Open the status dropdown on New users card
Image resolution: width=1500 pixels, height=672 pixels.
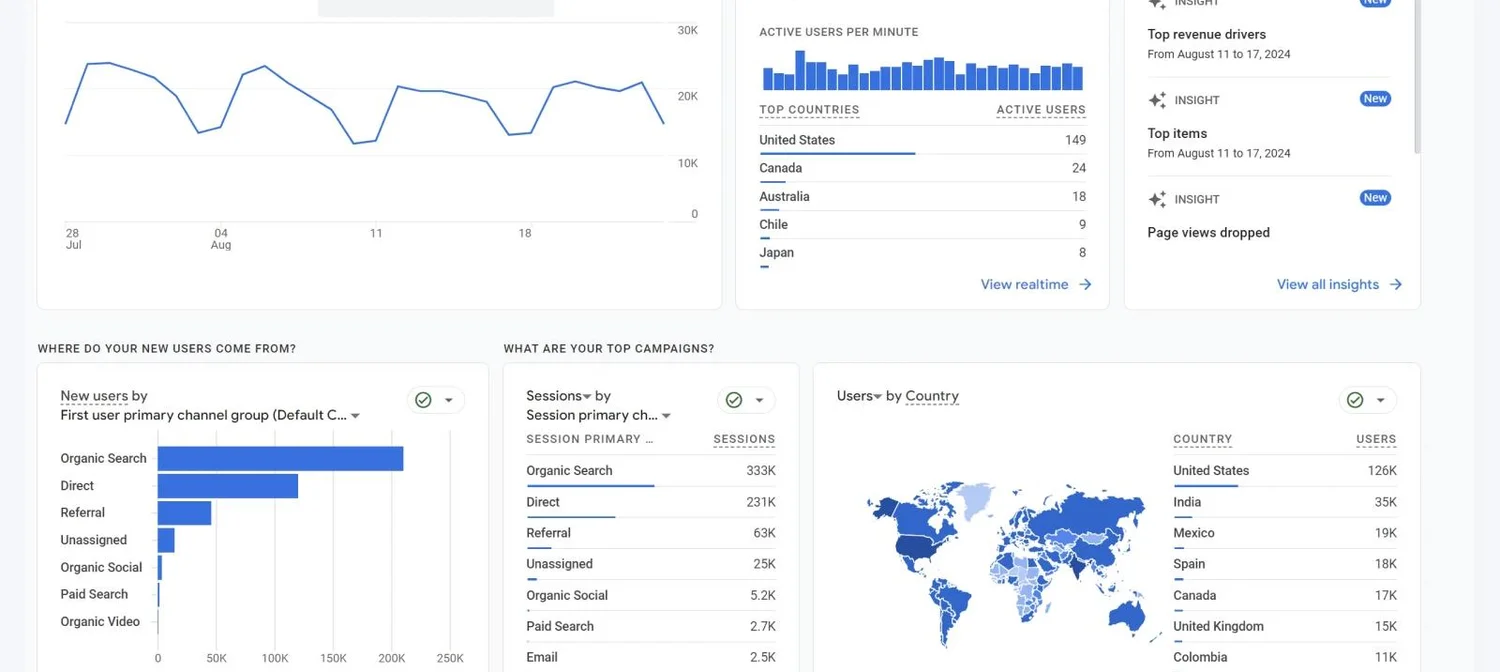click(x=449, y=400)
